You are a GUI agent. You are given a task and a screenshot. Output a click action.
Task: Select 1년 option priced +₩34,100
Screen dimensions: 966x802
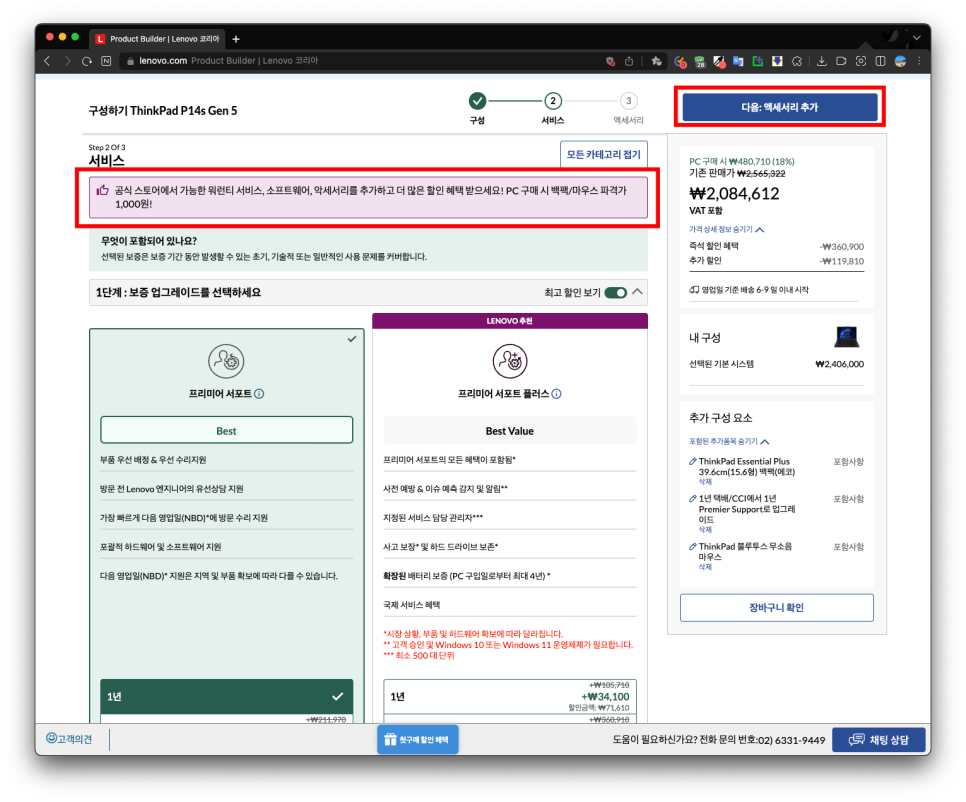point(509,697)
